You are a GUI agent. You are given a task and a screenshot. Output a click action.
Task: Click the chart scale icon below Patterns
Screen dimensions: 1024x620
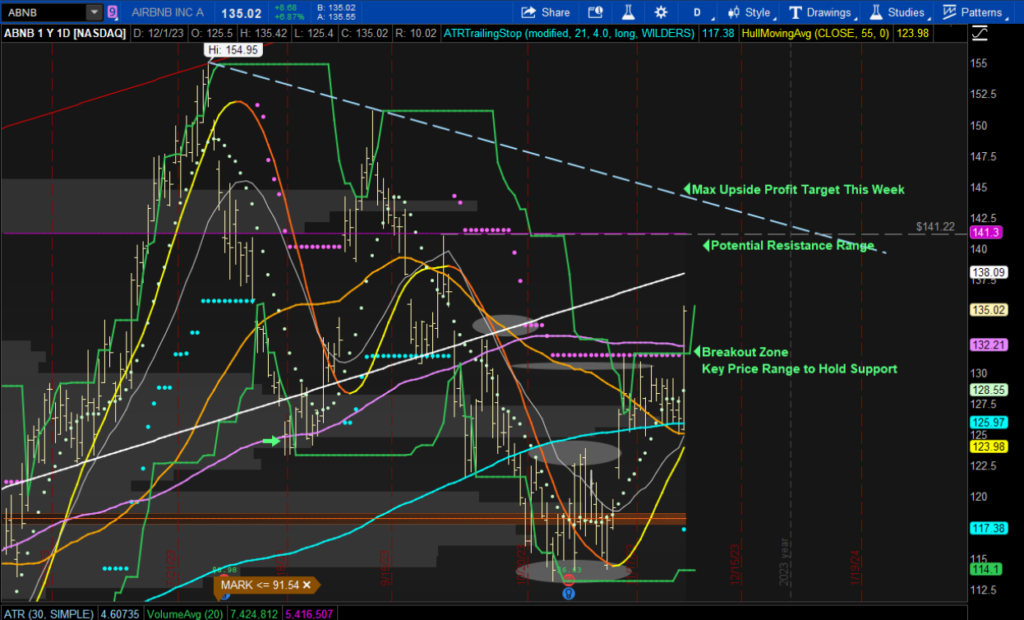[978, 33]
